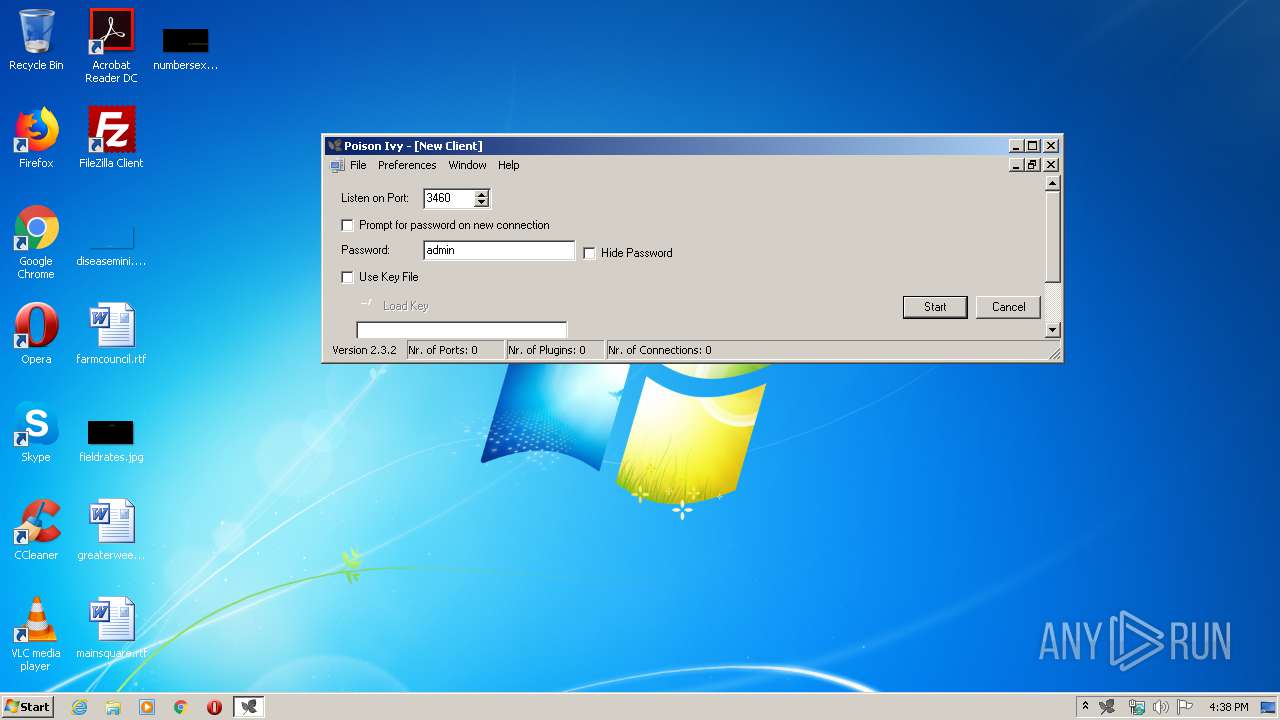
Task: Click the child window icon beside File
Action: point(337,165)
